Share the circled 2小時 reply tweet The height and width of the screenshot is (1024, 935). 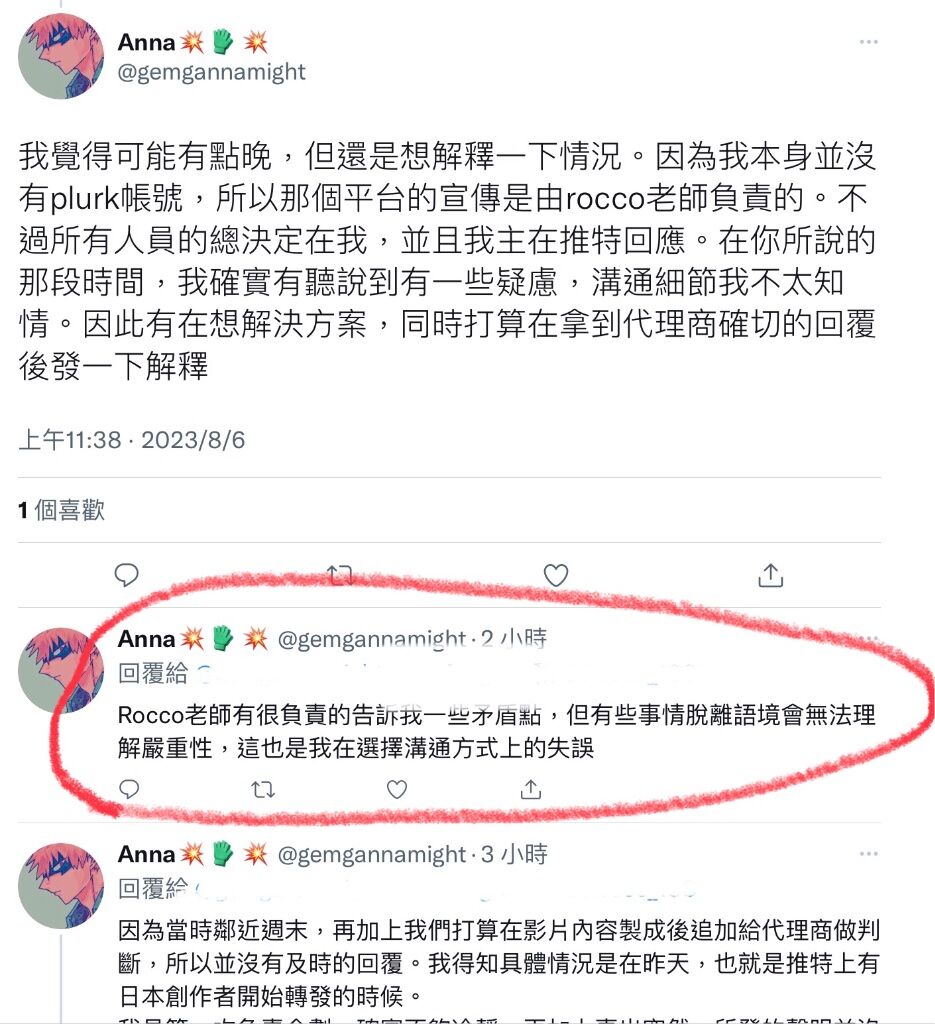(x=531, y=790)
